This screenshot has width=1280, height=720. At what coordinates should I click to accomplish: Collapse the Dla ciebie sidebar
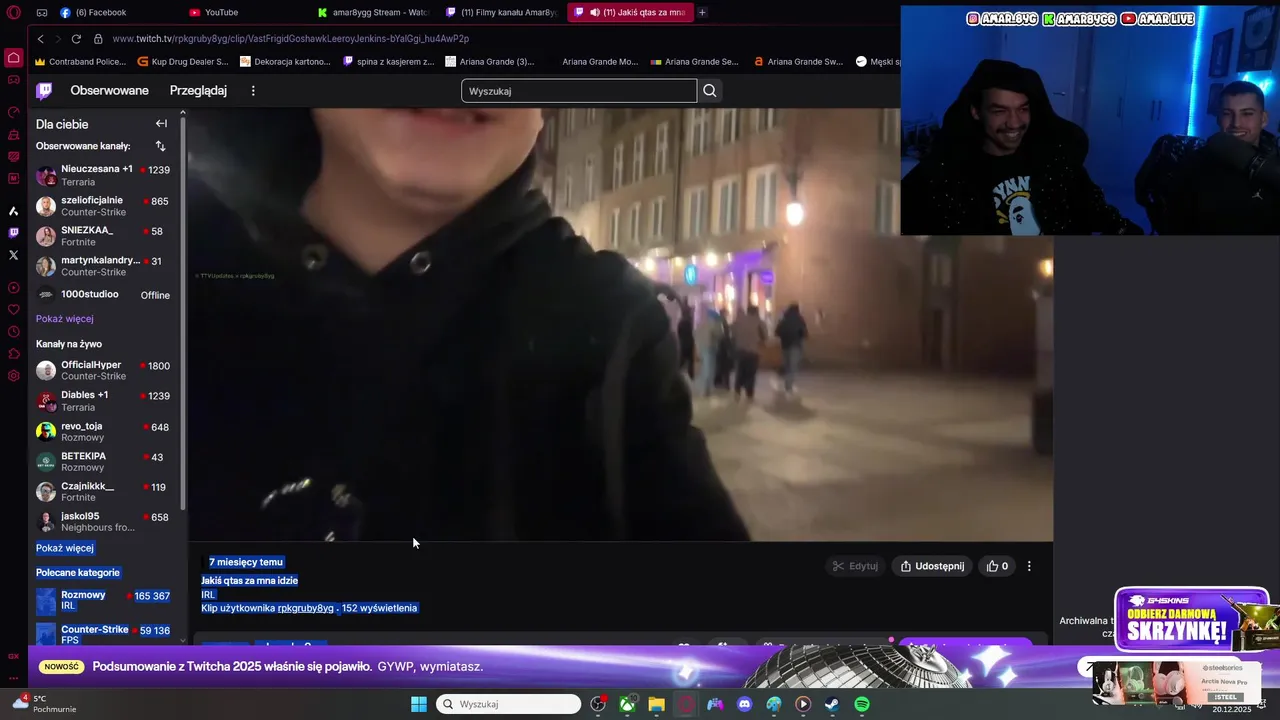point(161,124)
